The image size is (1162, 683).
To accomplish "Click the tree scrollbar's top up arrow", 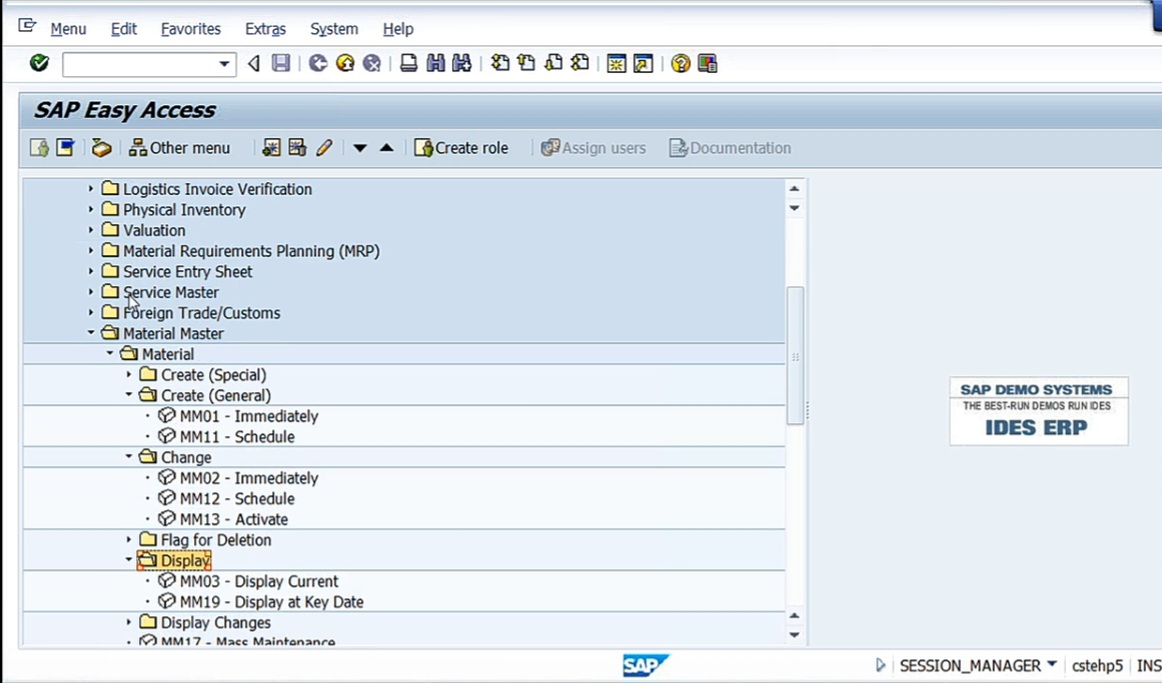I will (794, 189).
